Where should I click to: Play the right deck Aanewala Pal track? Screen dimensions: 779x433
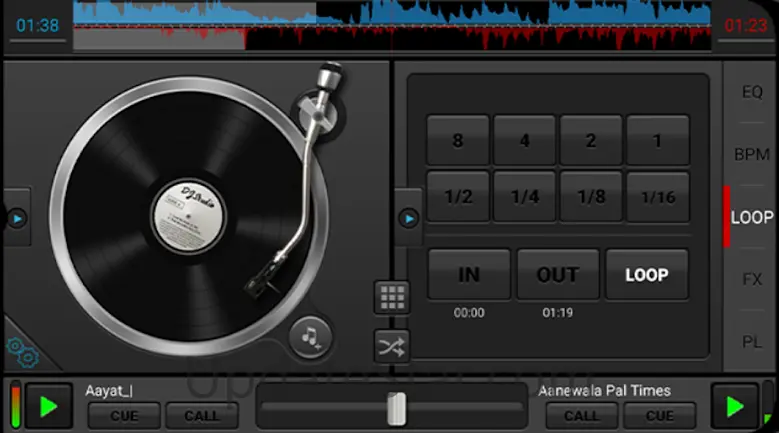coord(734,406)
